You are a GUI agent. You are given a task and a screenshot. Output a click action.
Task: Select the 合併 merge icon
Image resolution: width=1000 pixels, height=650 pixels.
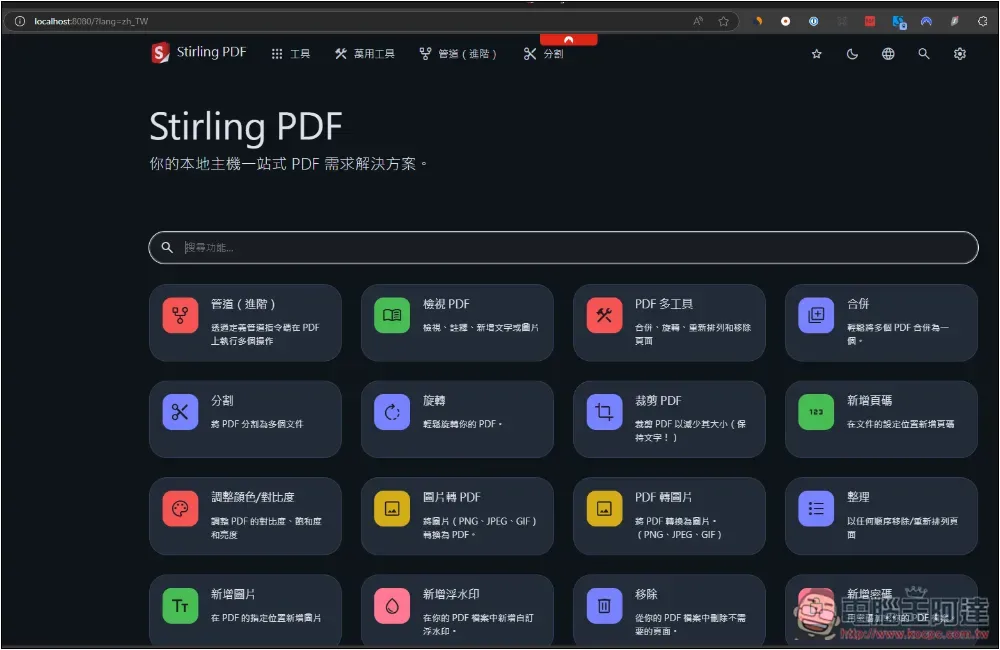(816, 316)
